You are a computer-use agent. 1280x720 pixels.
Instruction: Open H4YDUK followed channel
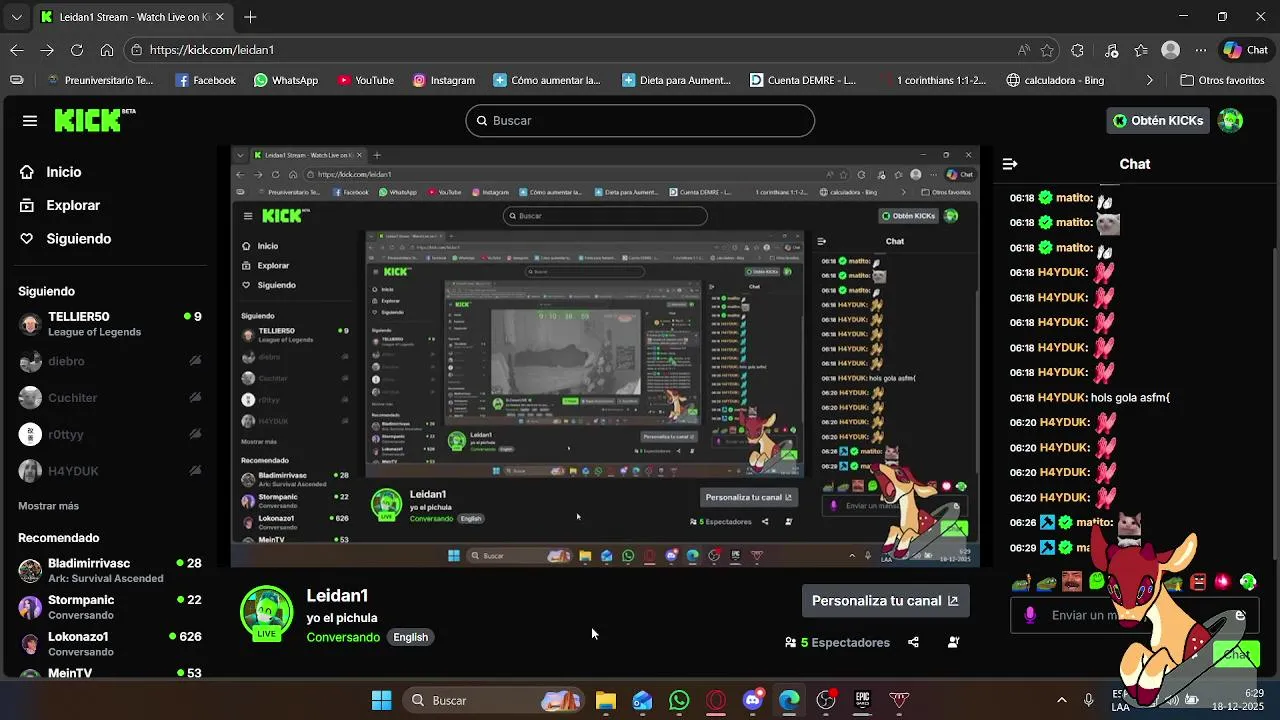tap(110, 471)
